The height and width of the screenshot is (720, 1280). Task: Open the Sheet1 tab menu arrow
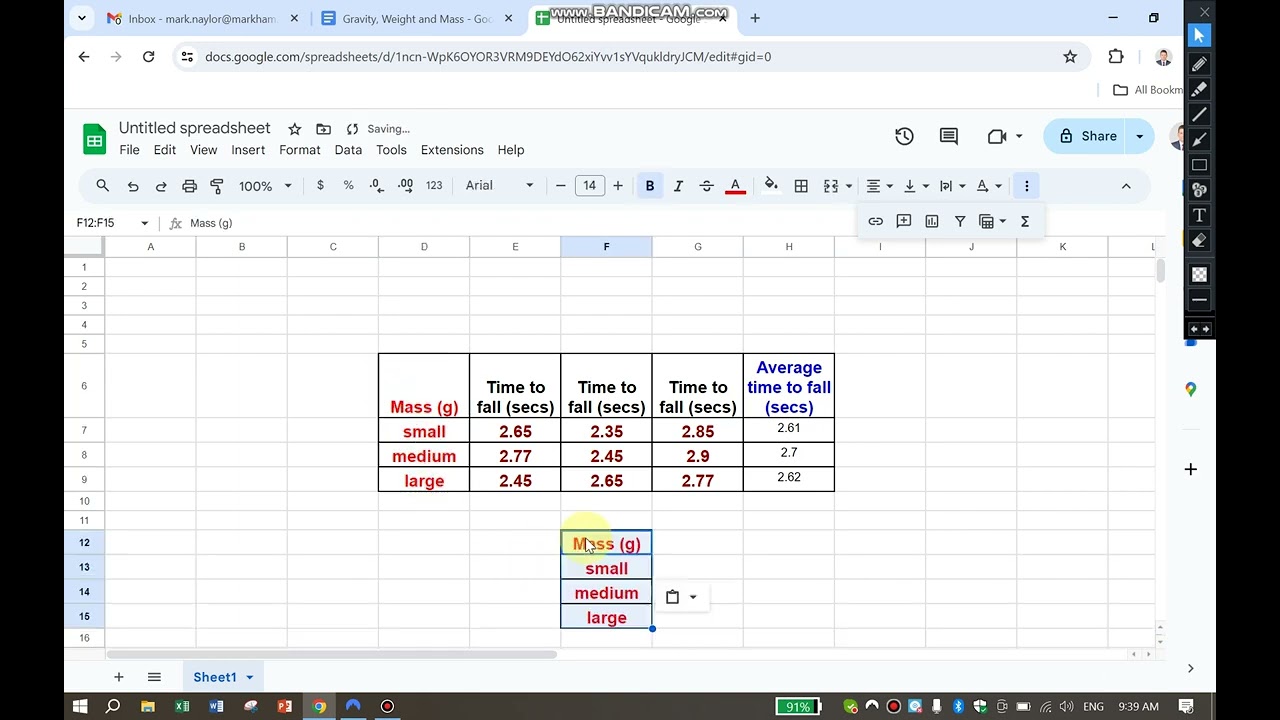pyautogui.click(x=250, y=677)
